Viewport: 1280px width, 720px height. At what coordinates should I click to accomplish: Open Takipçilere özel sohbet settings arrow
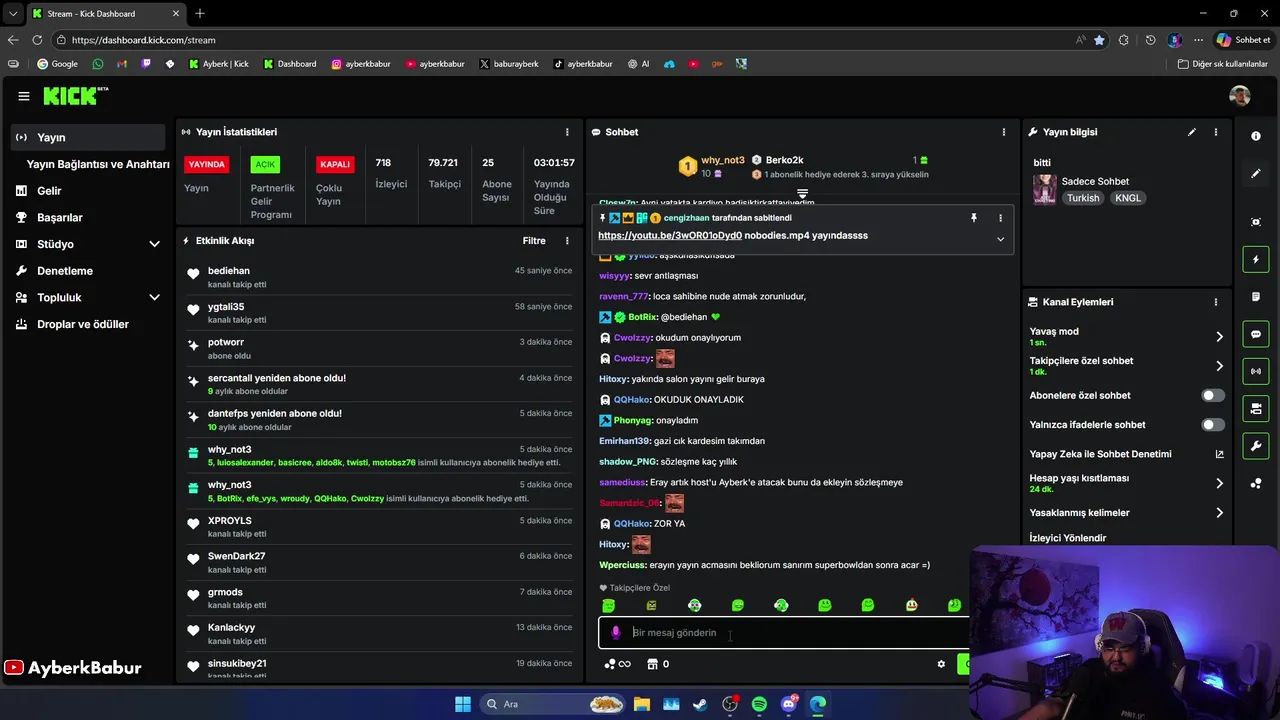click(x=1219, y=366)
